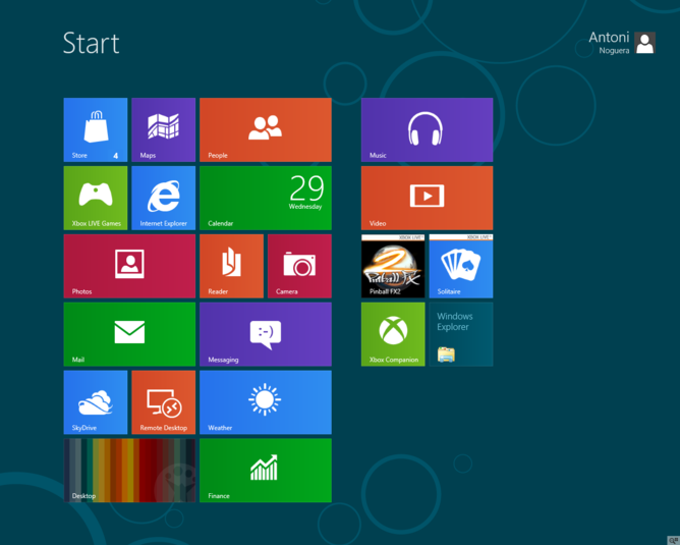Open the Photos tile
The height and width of the screenshot is (545, 680).
pos(129,266)
